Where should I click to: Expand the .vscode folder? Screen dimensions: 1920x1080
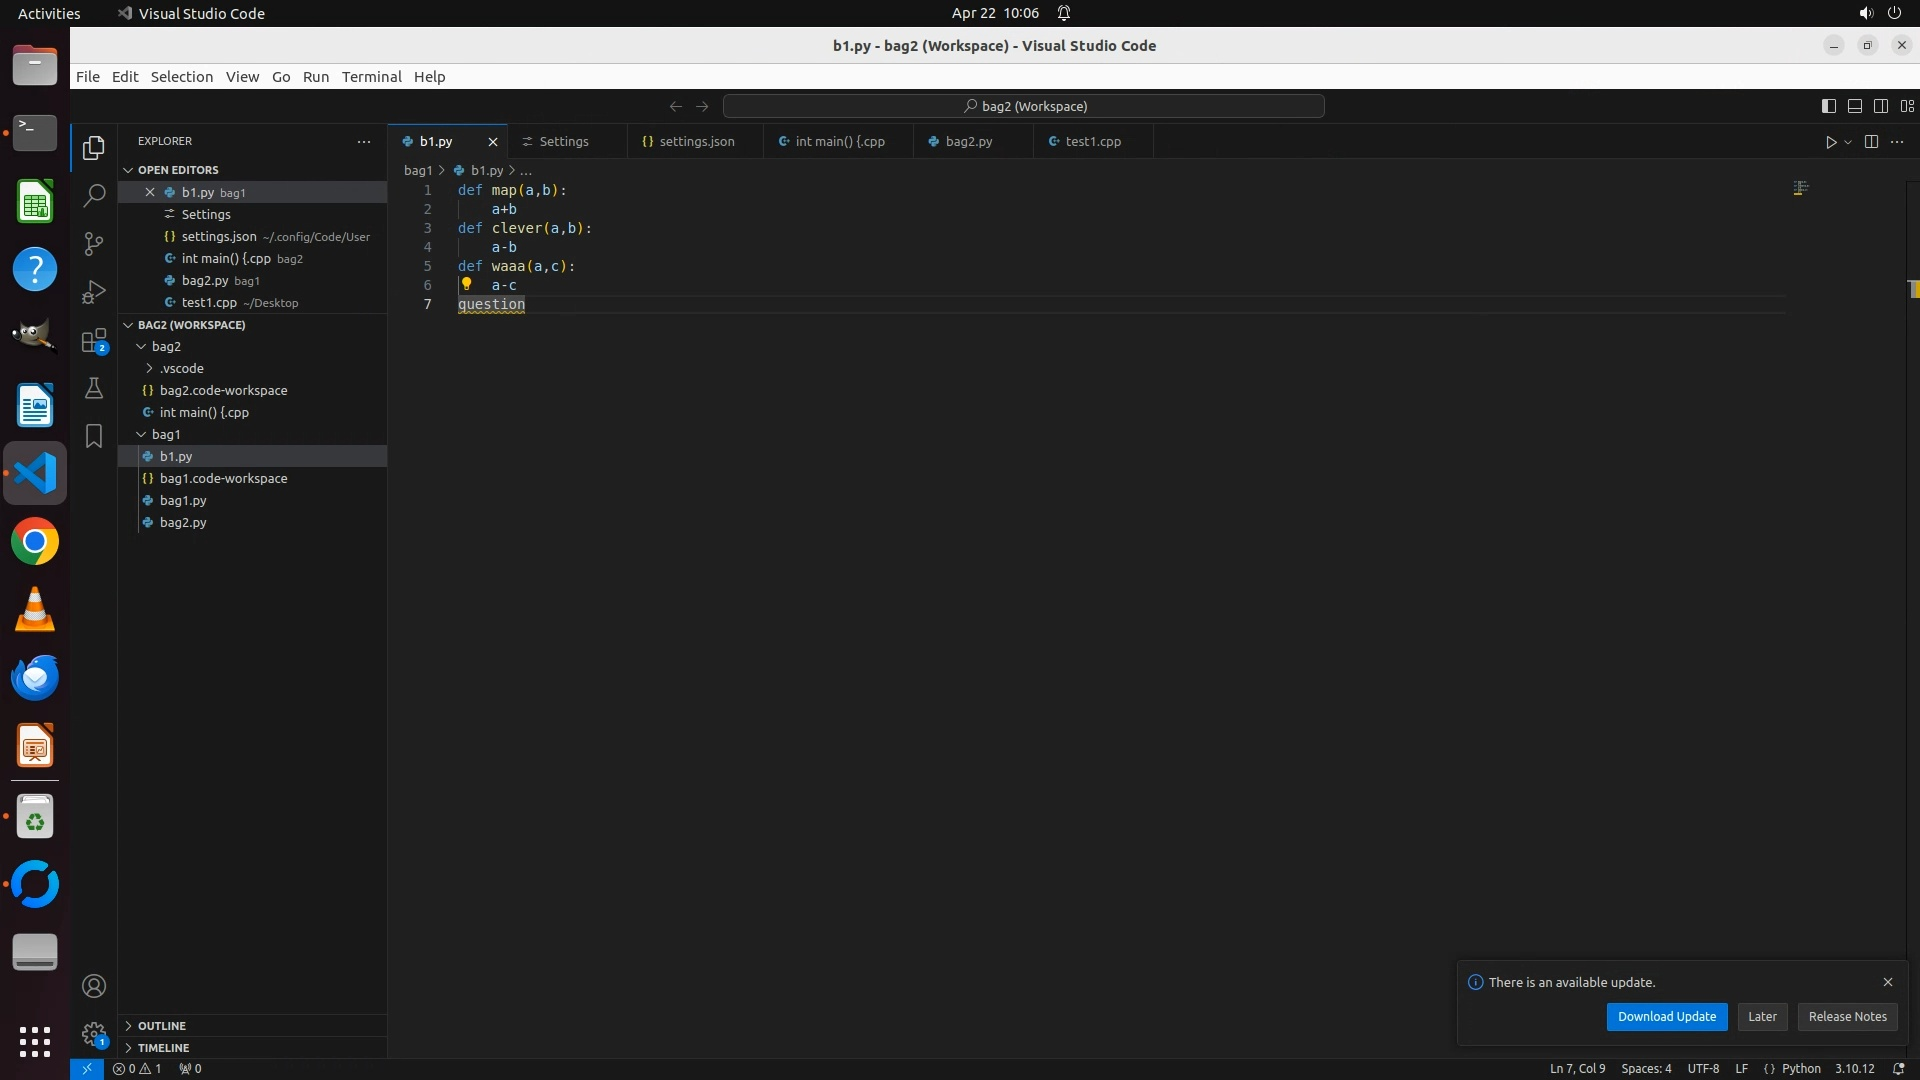(181, 368)
